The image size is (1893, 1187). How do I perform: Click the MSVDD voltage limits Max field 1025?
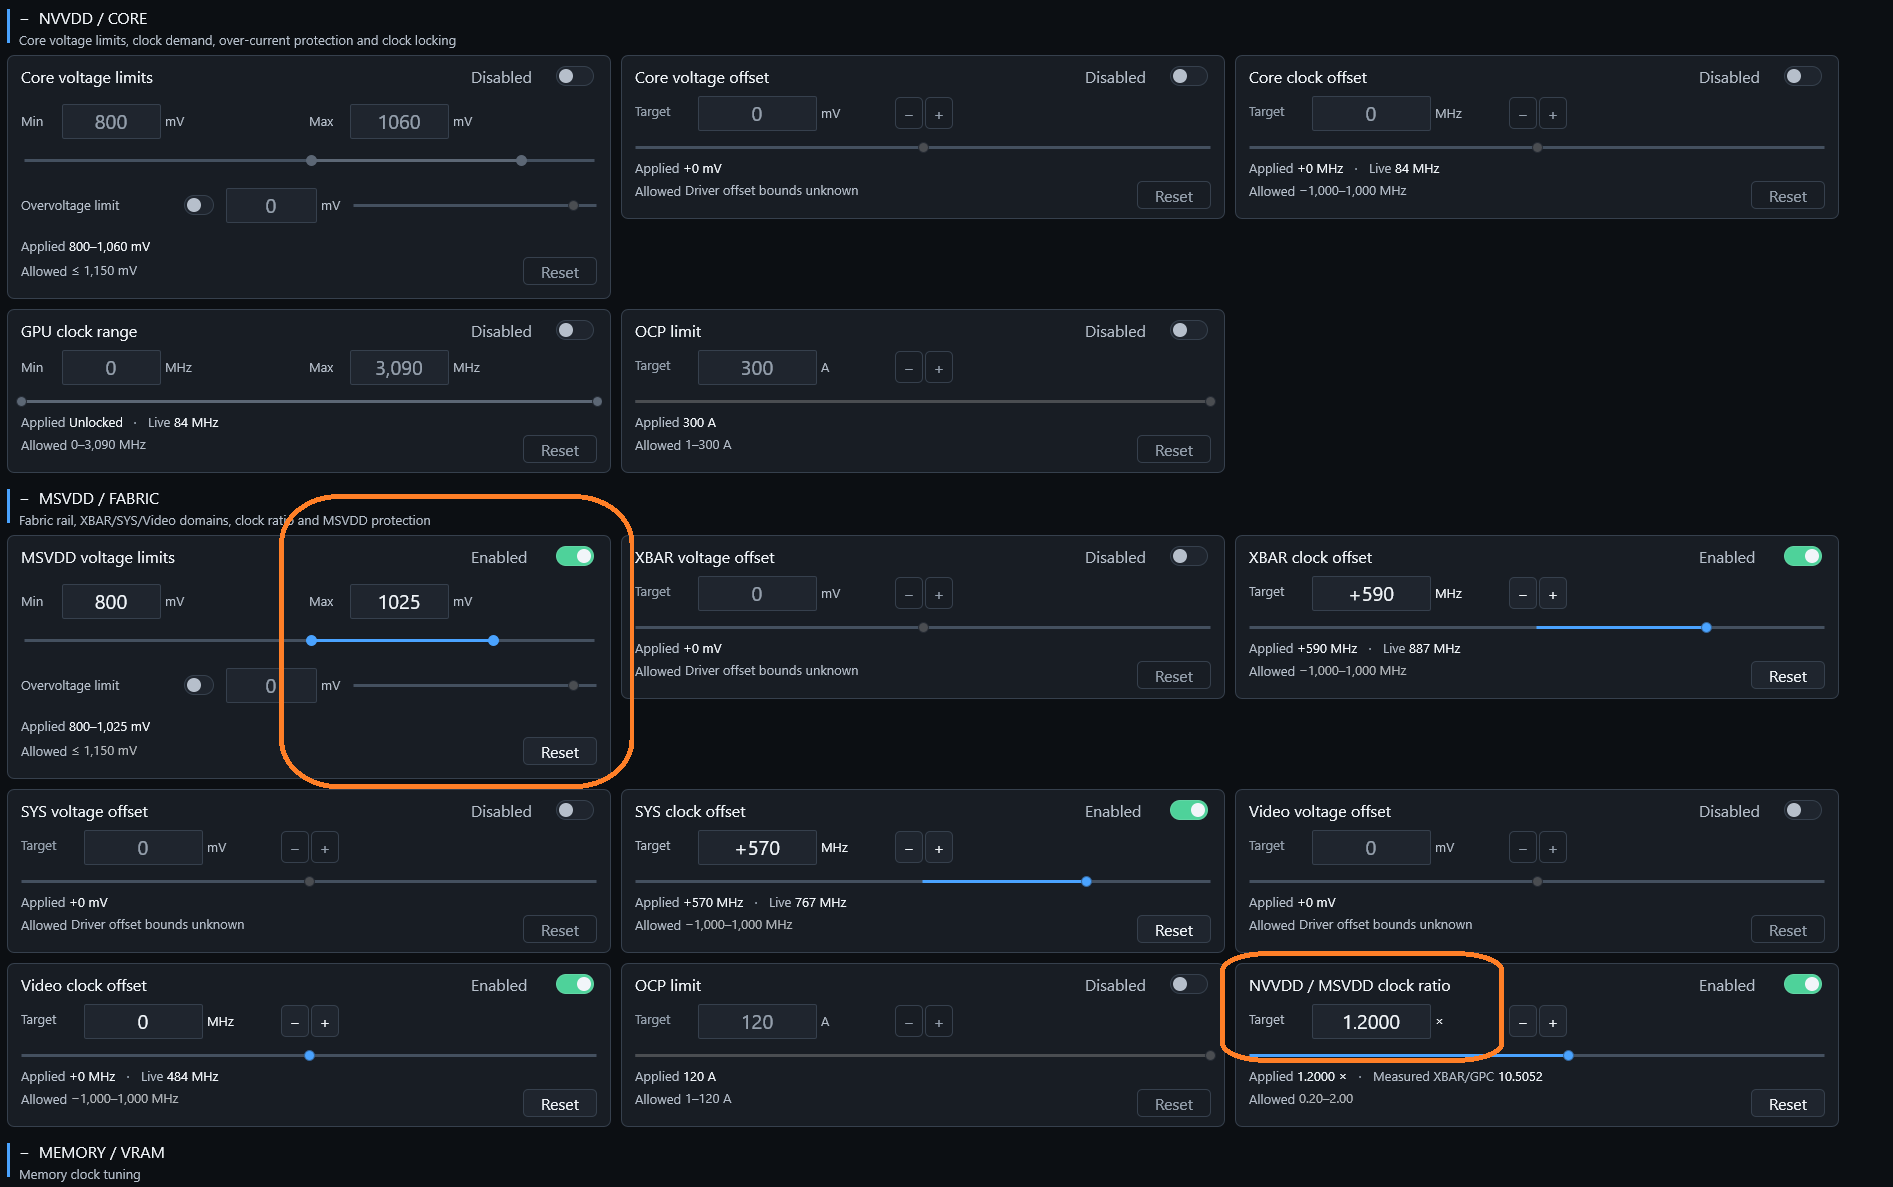[x=399, y=602]
